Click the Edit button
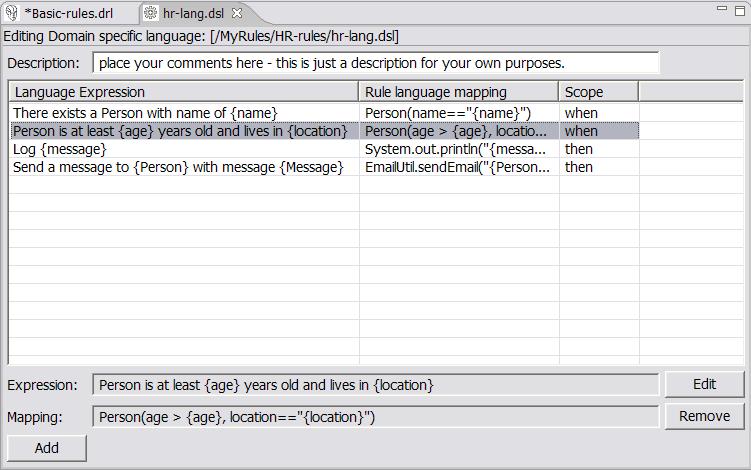751x470 pixels. point(704,385)
